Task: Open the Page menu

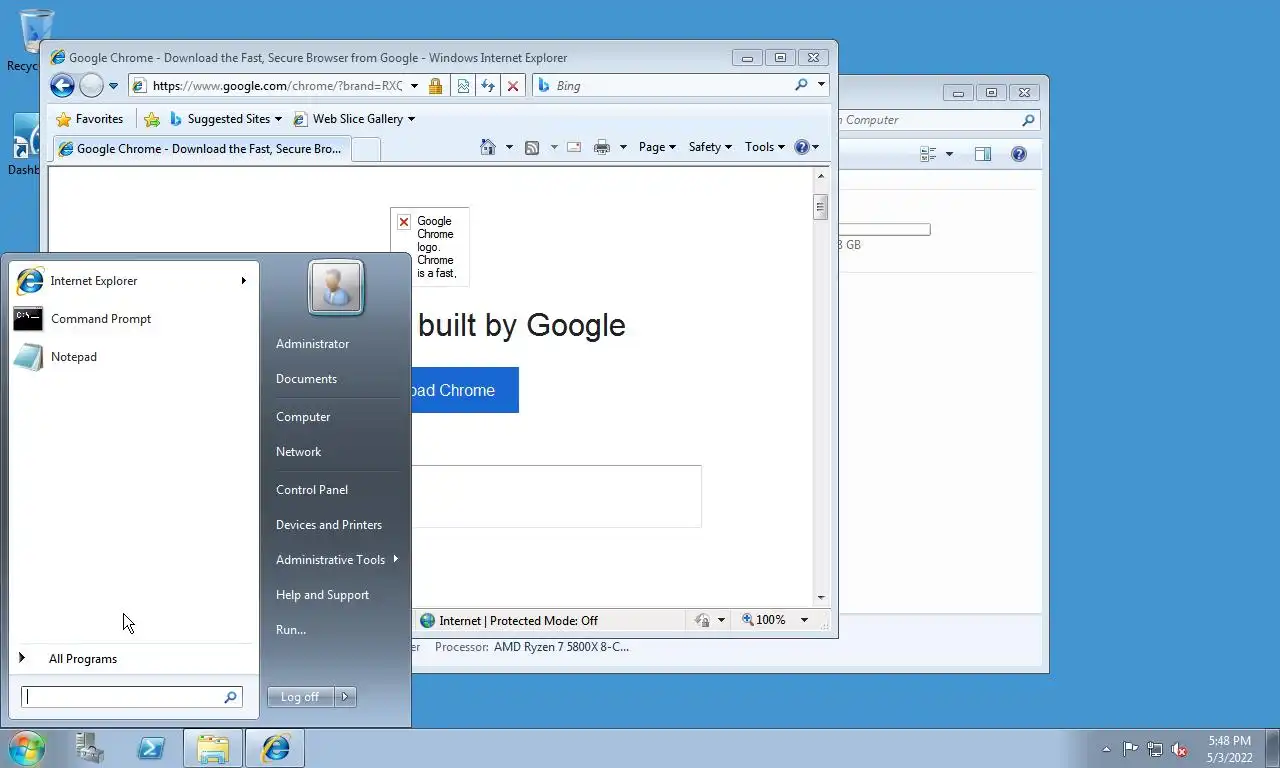Action: pos(657,147)
